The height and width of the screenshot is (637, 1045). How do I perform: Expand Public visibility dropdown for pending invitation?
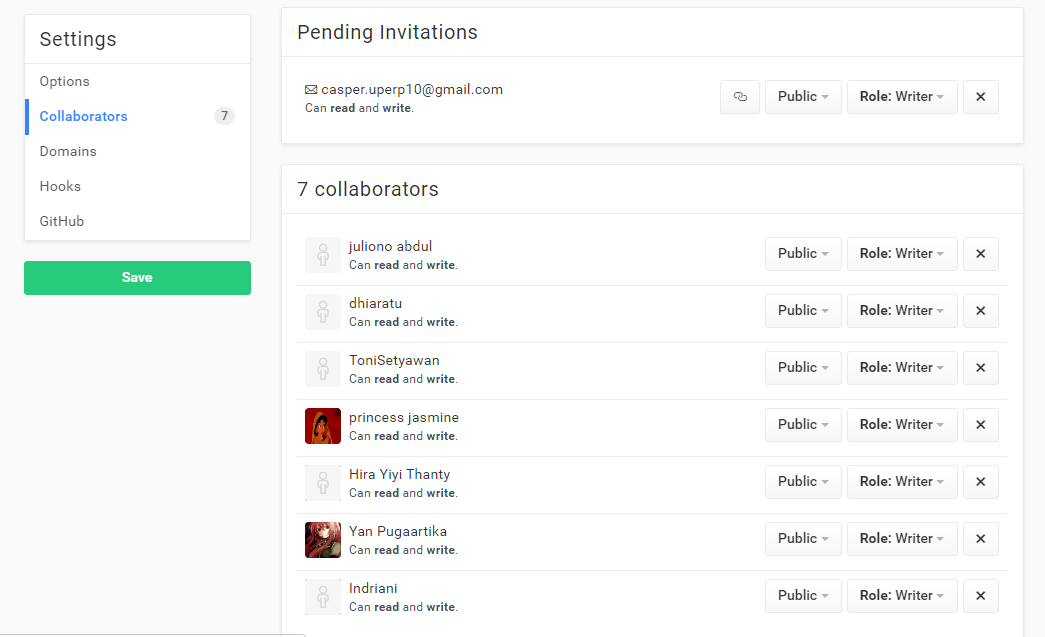tap(803, 97)
